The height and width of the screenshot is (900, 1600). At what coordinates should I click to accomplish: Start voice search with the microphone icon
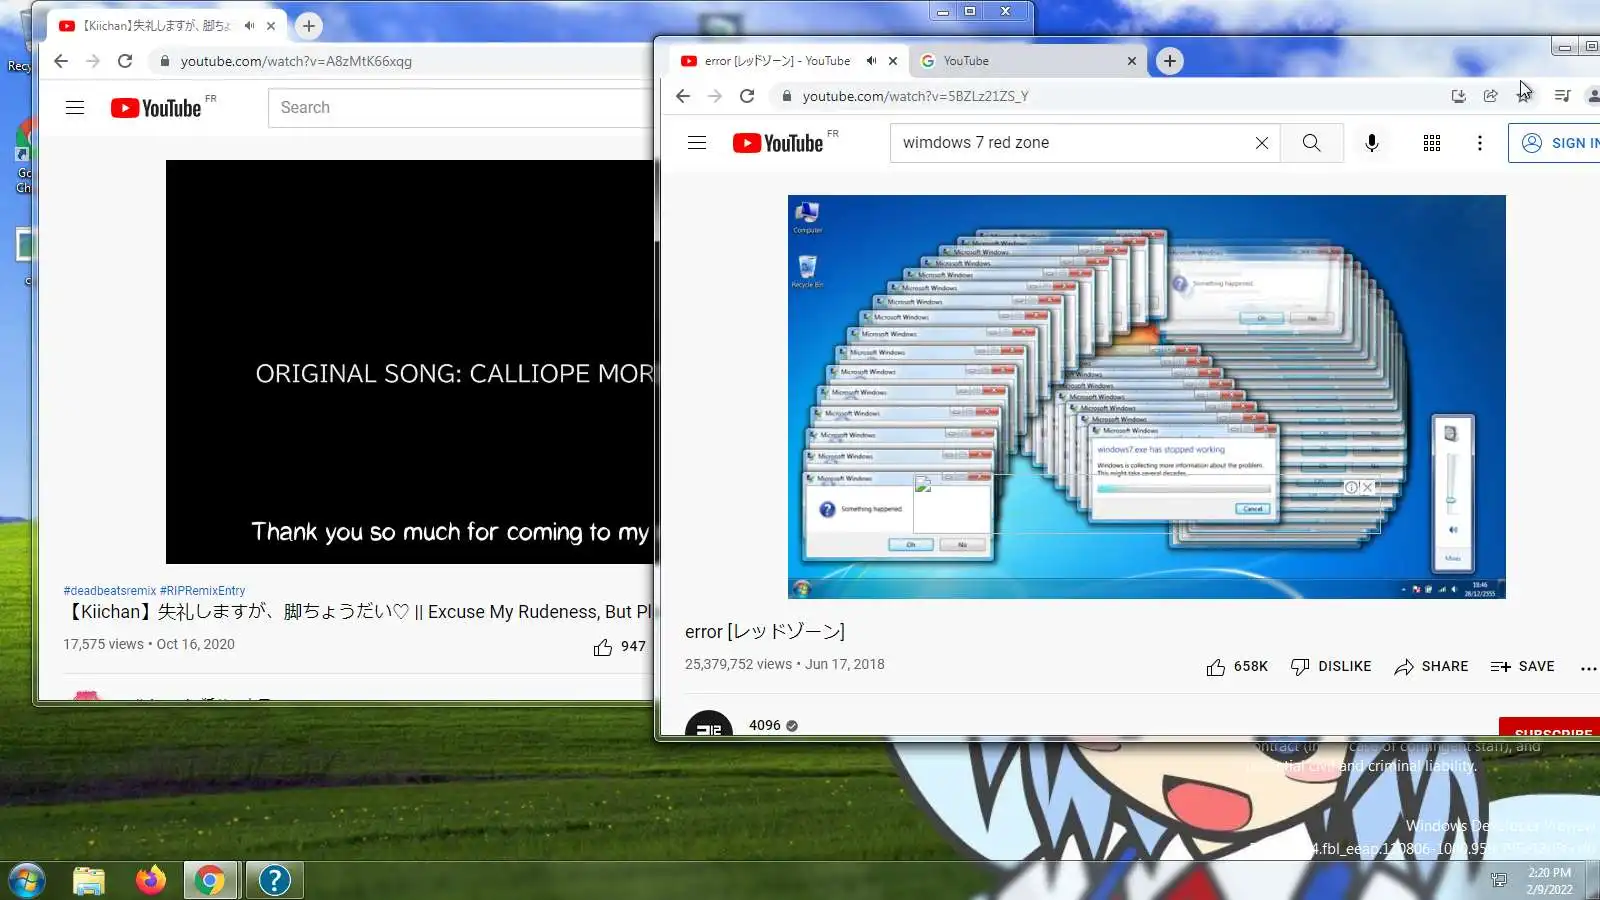[x=1372, y=143]
